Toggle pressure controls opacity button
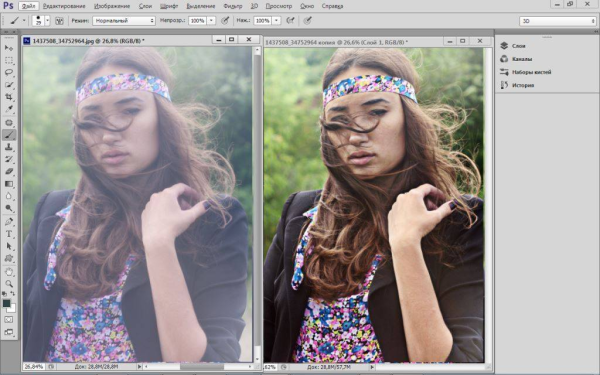 click(225, 21)
